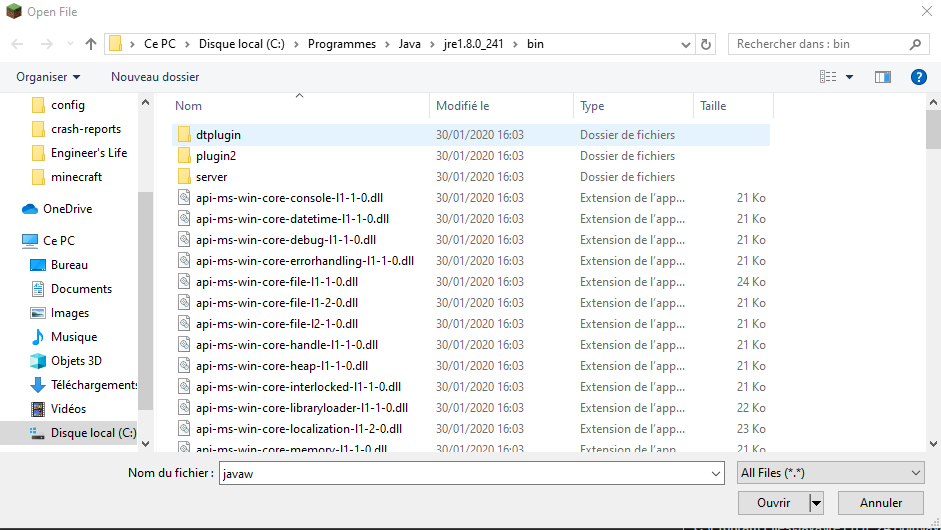The height and width of the screenshot is (530, 941).
Task: Cancel with the Annuler button
Action: [880, 503]
